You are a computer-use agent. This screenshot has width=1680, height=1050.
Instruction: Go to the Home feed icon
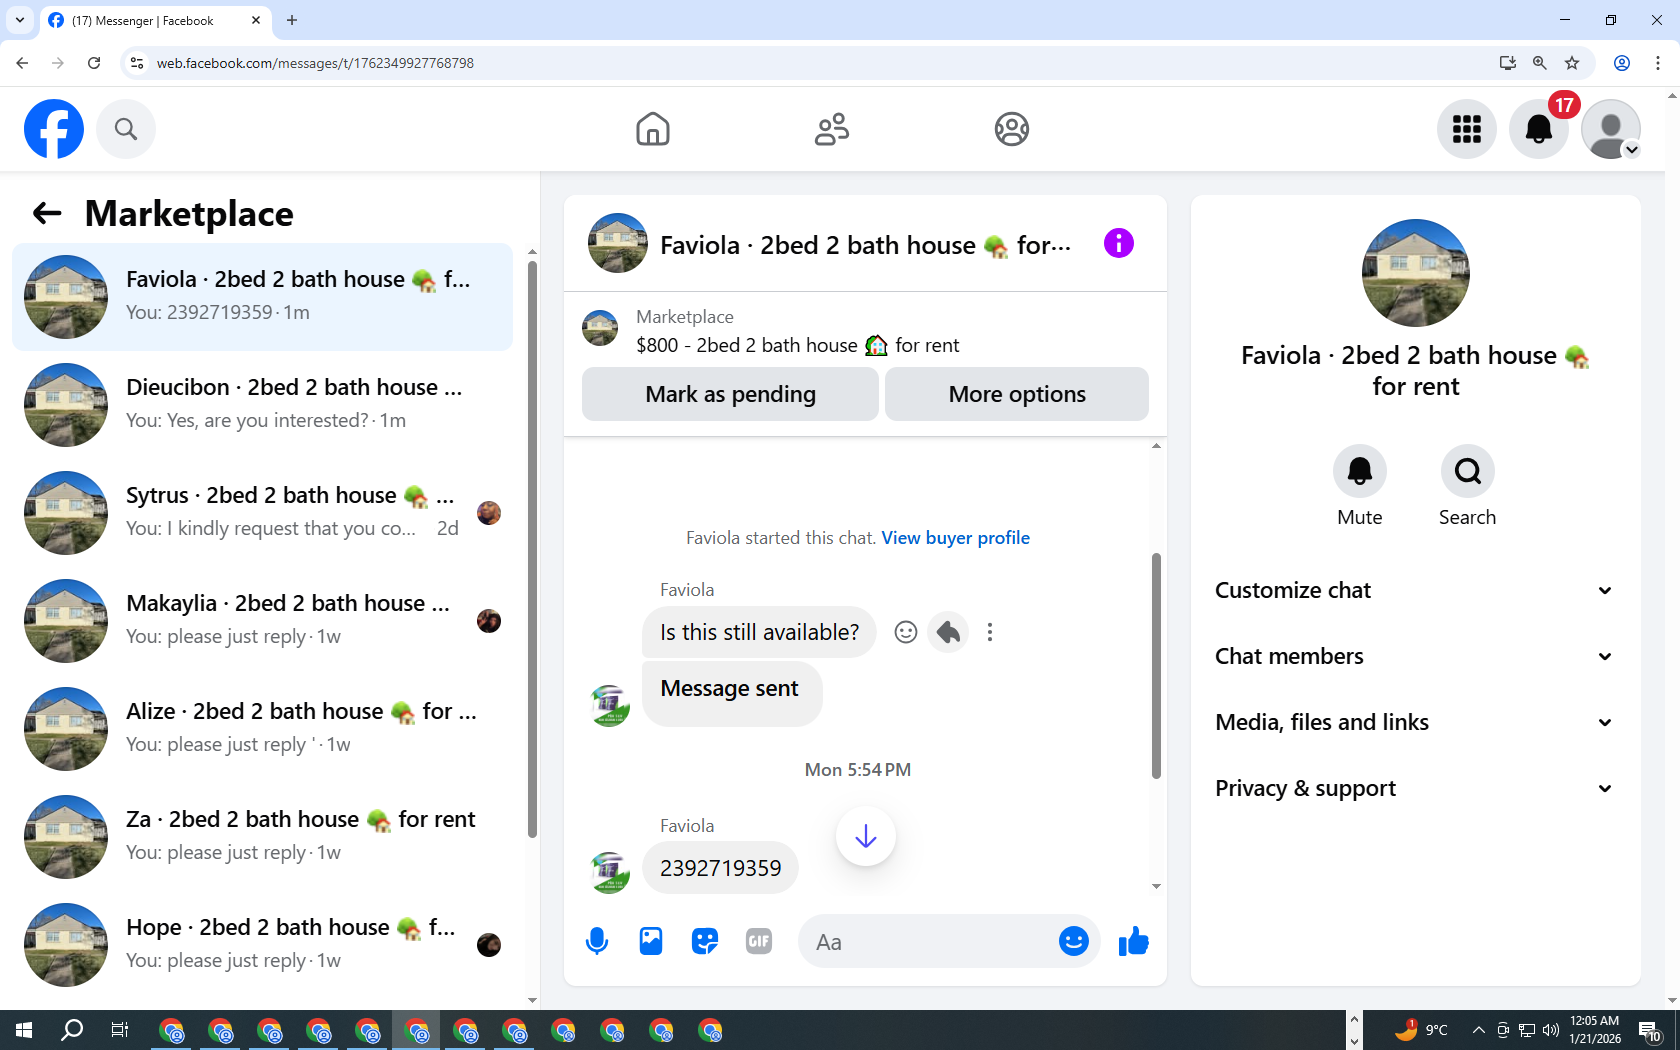653,129
